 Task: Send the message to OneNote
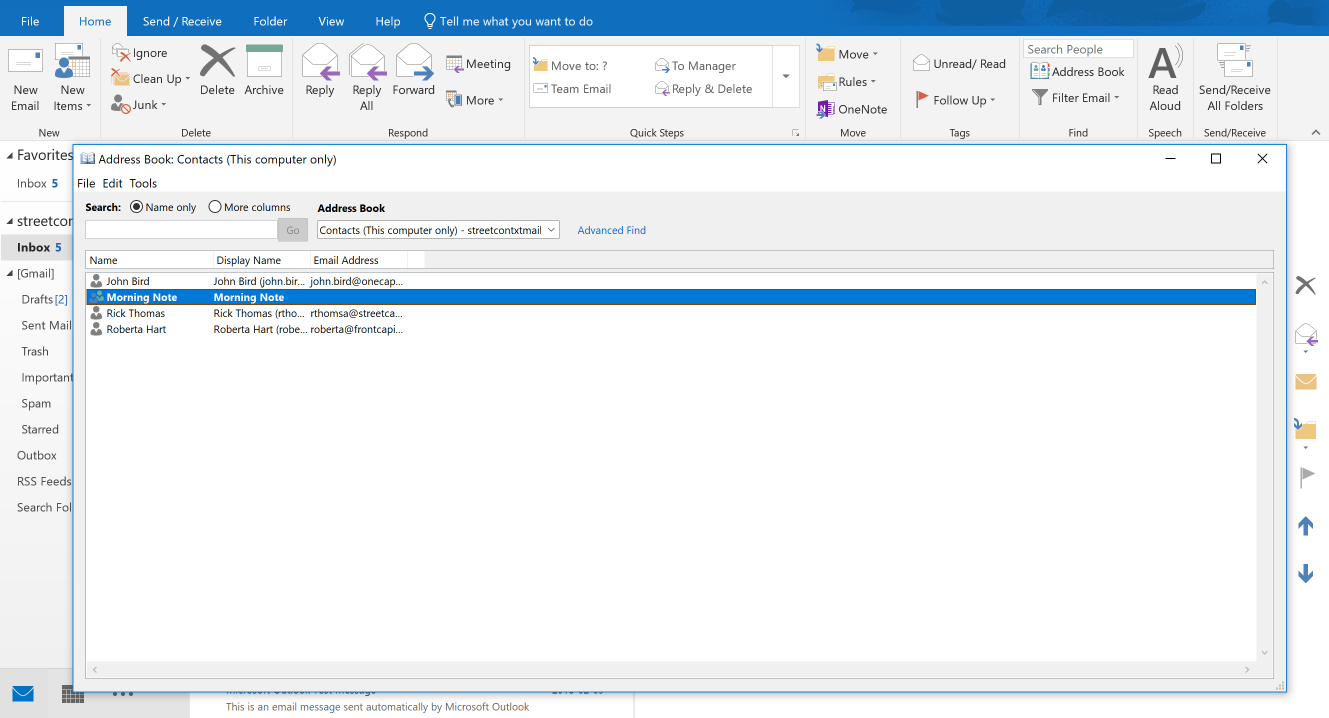852,109
